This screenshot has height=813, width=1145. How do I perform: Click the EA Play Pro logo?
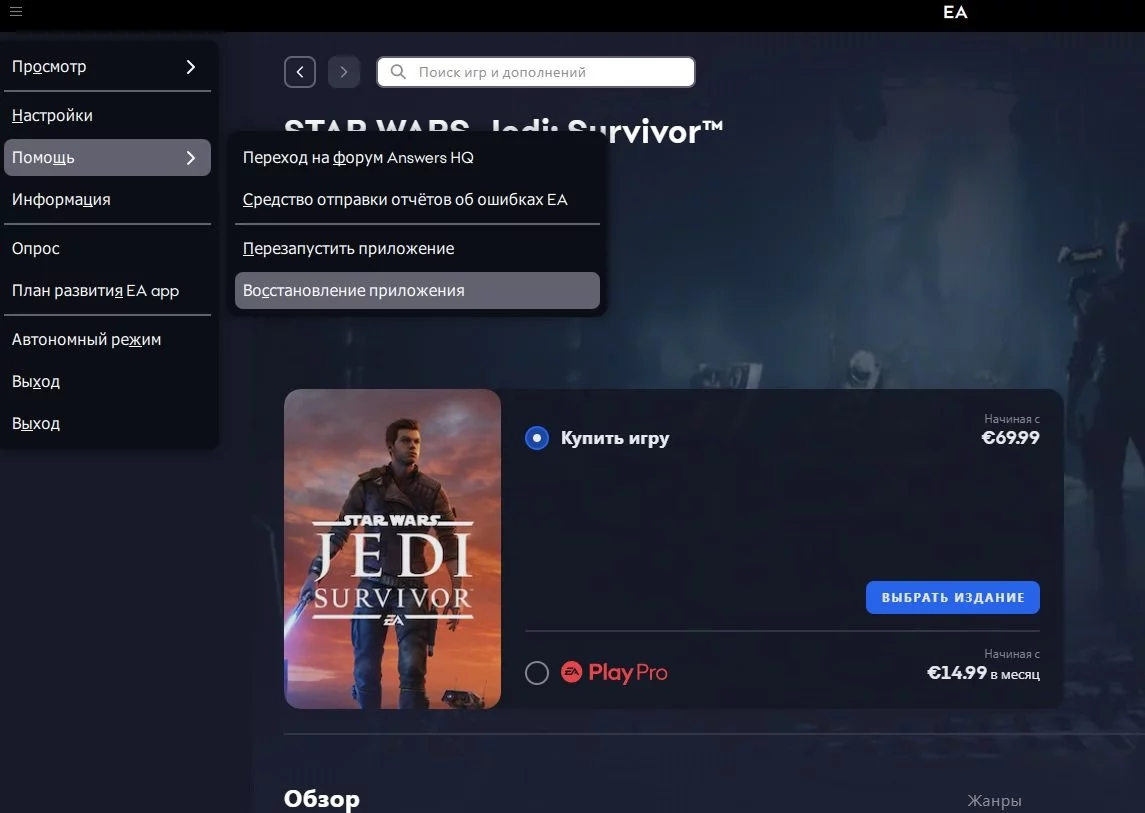pos(614,672)
